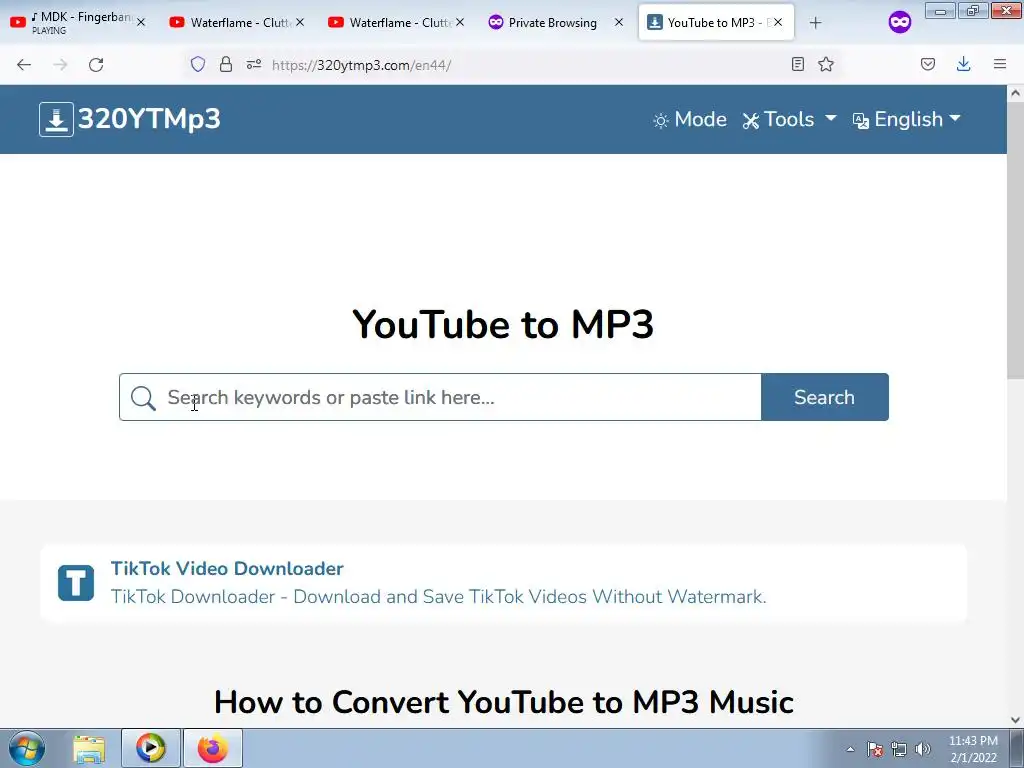
Task: Launch Windows Media Player from taskbar
Action: (150, 748)
